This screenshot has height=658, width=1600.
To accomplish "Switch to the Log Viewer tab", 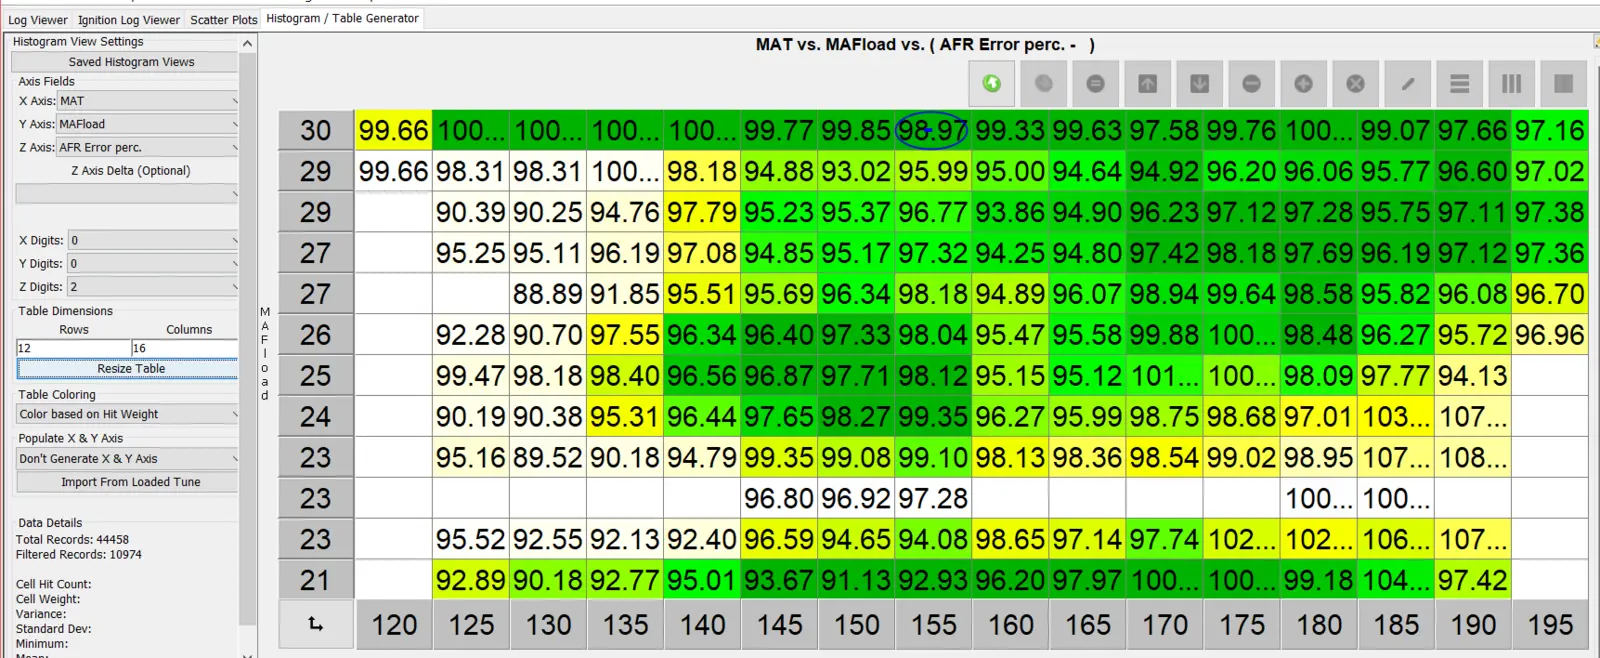I will point(38,20).
